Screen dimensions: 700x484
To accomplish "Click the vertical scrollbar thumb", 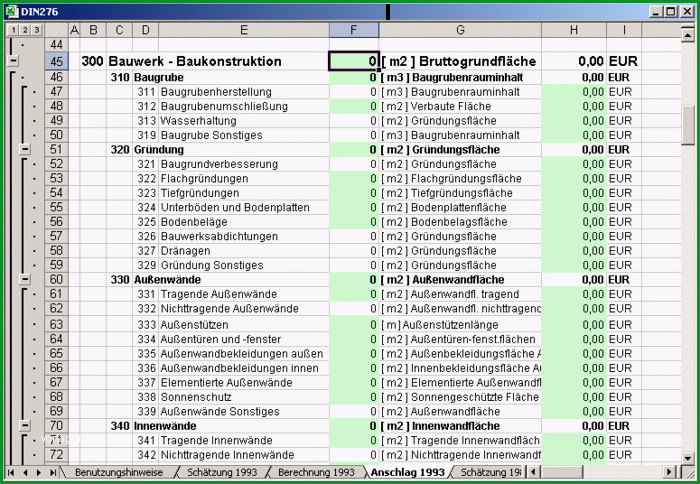I will 688,125.
